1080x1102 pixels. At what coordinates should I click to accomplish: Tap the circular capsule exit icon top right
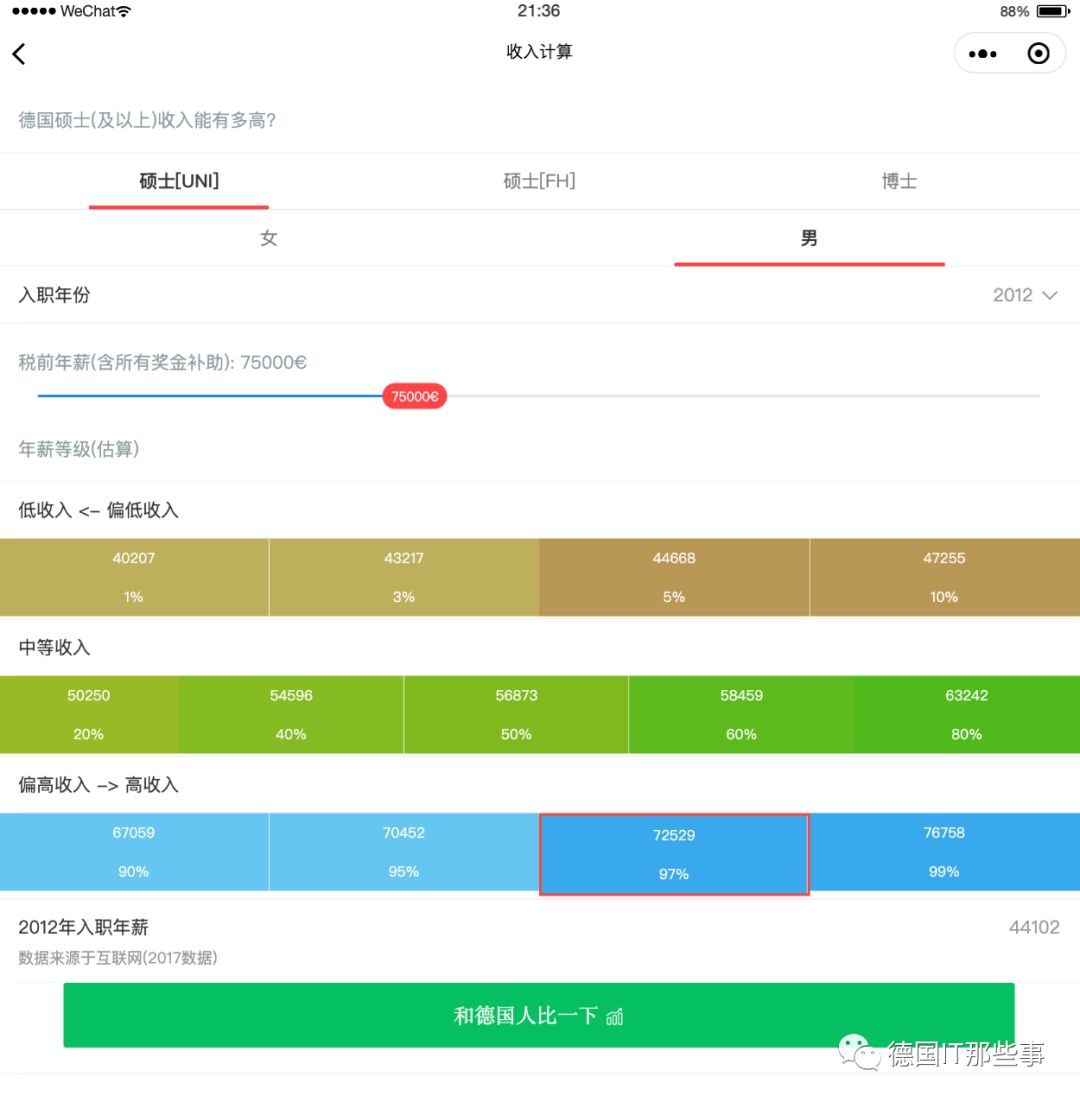1037,53
